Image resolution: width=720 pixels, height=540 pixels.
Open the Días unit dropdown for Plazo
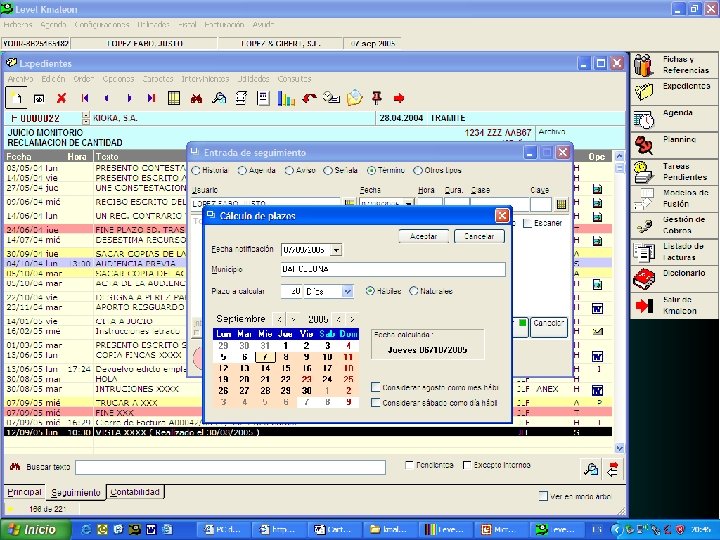coord(347,291)
